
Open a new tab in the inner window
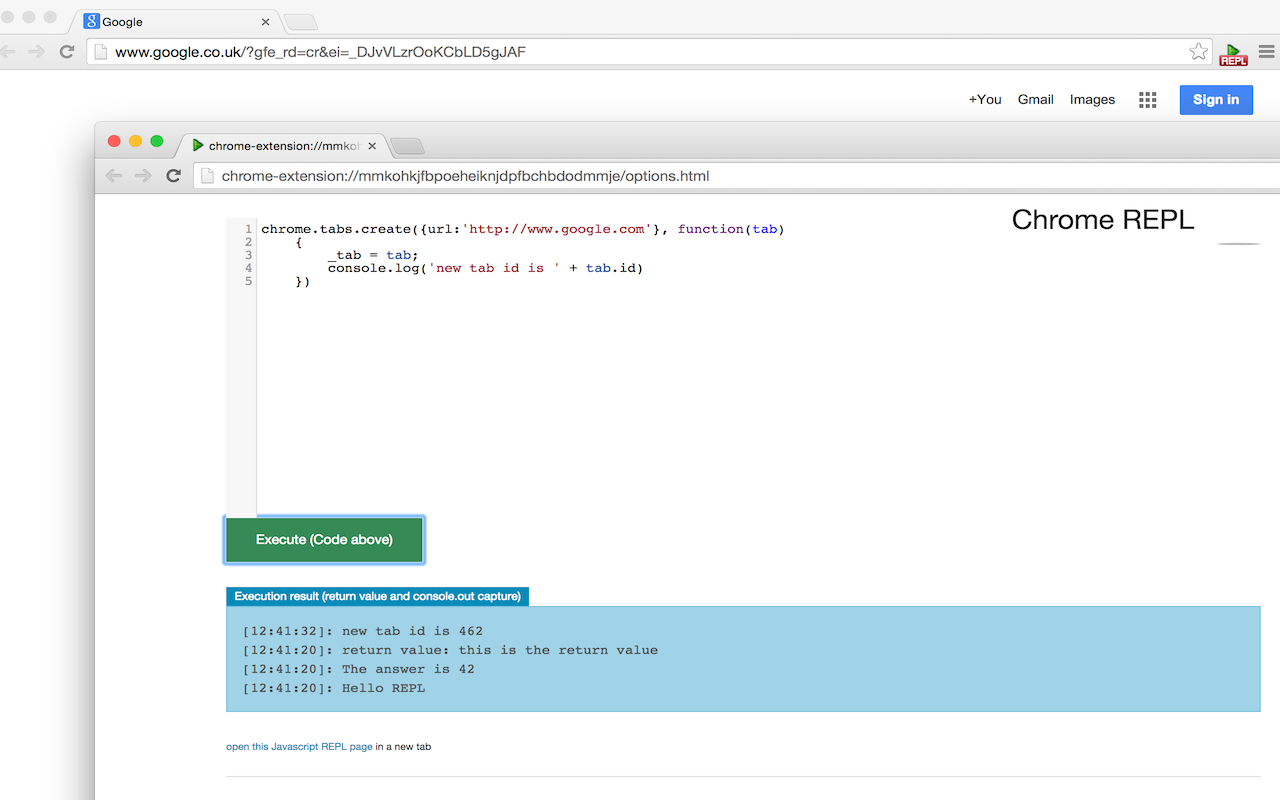click(x=406, y=147)
